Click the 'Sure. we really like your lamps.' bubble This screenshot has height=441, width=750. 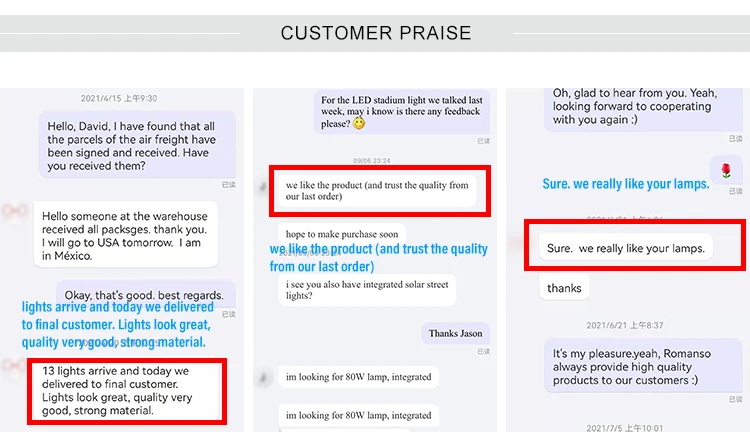click(x=626, y=248)
